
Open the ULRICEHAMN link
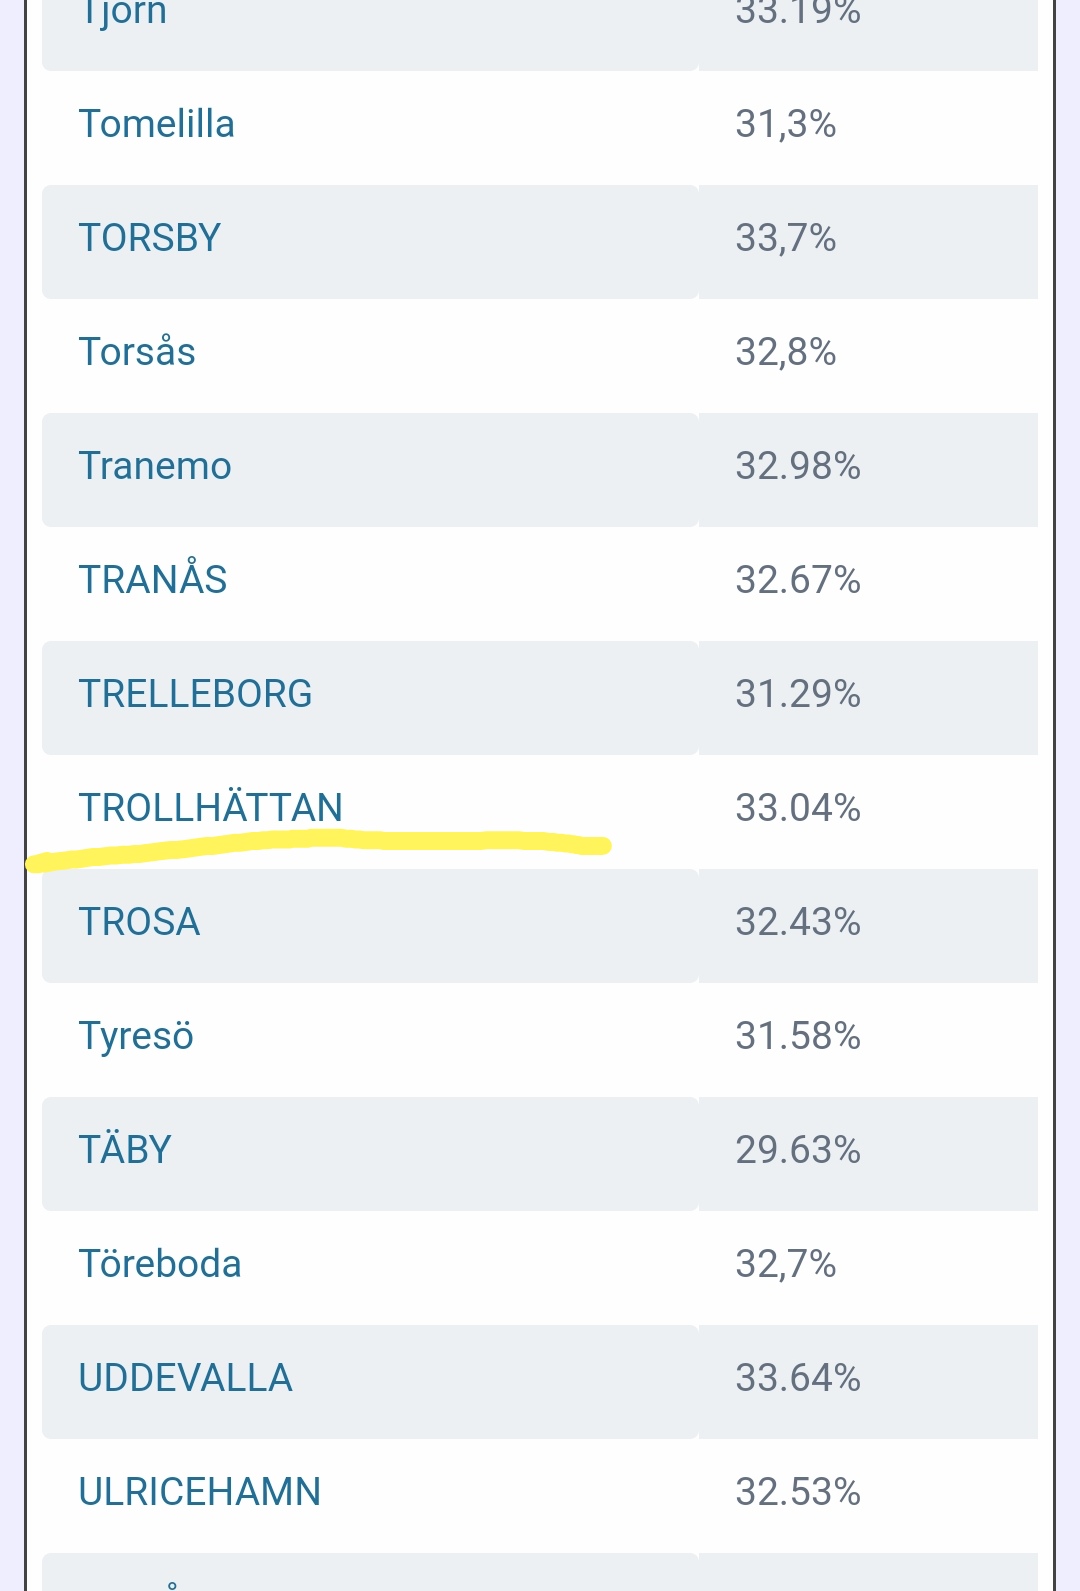(x=200, y=1492)
